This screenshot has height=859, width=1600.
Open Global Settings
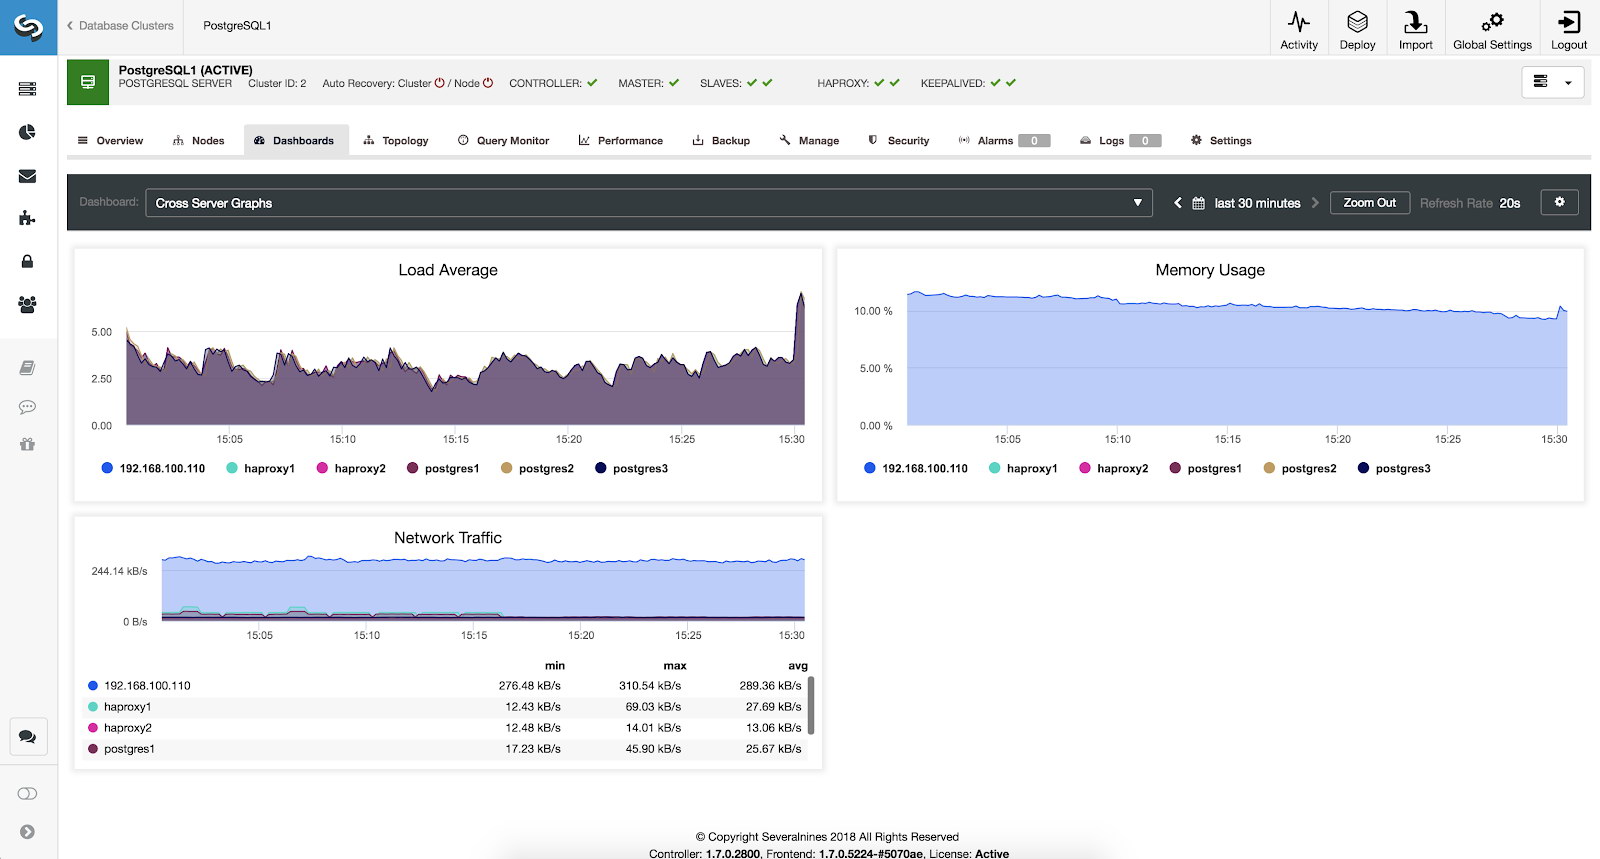pyautogui.click(x=1492, y=30)
